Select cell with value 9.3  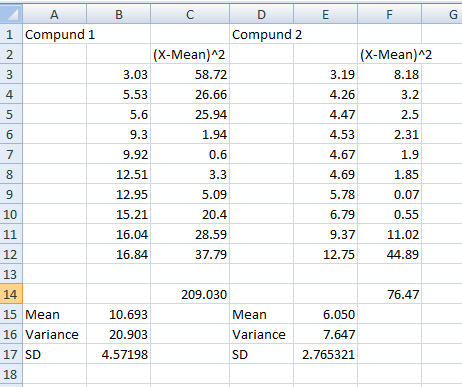118,134
